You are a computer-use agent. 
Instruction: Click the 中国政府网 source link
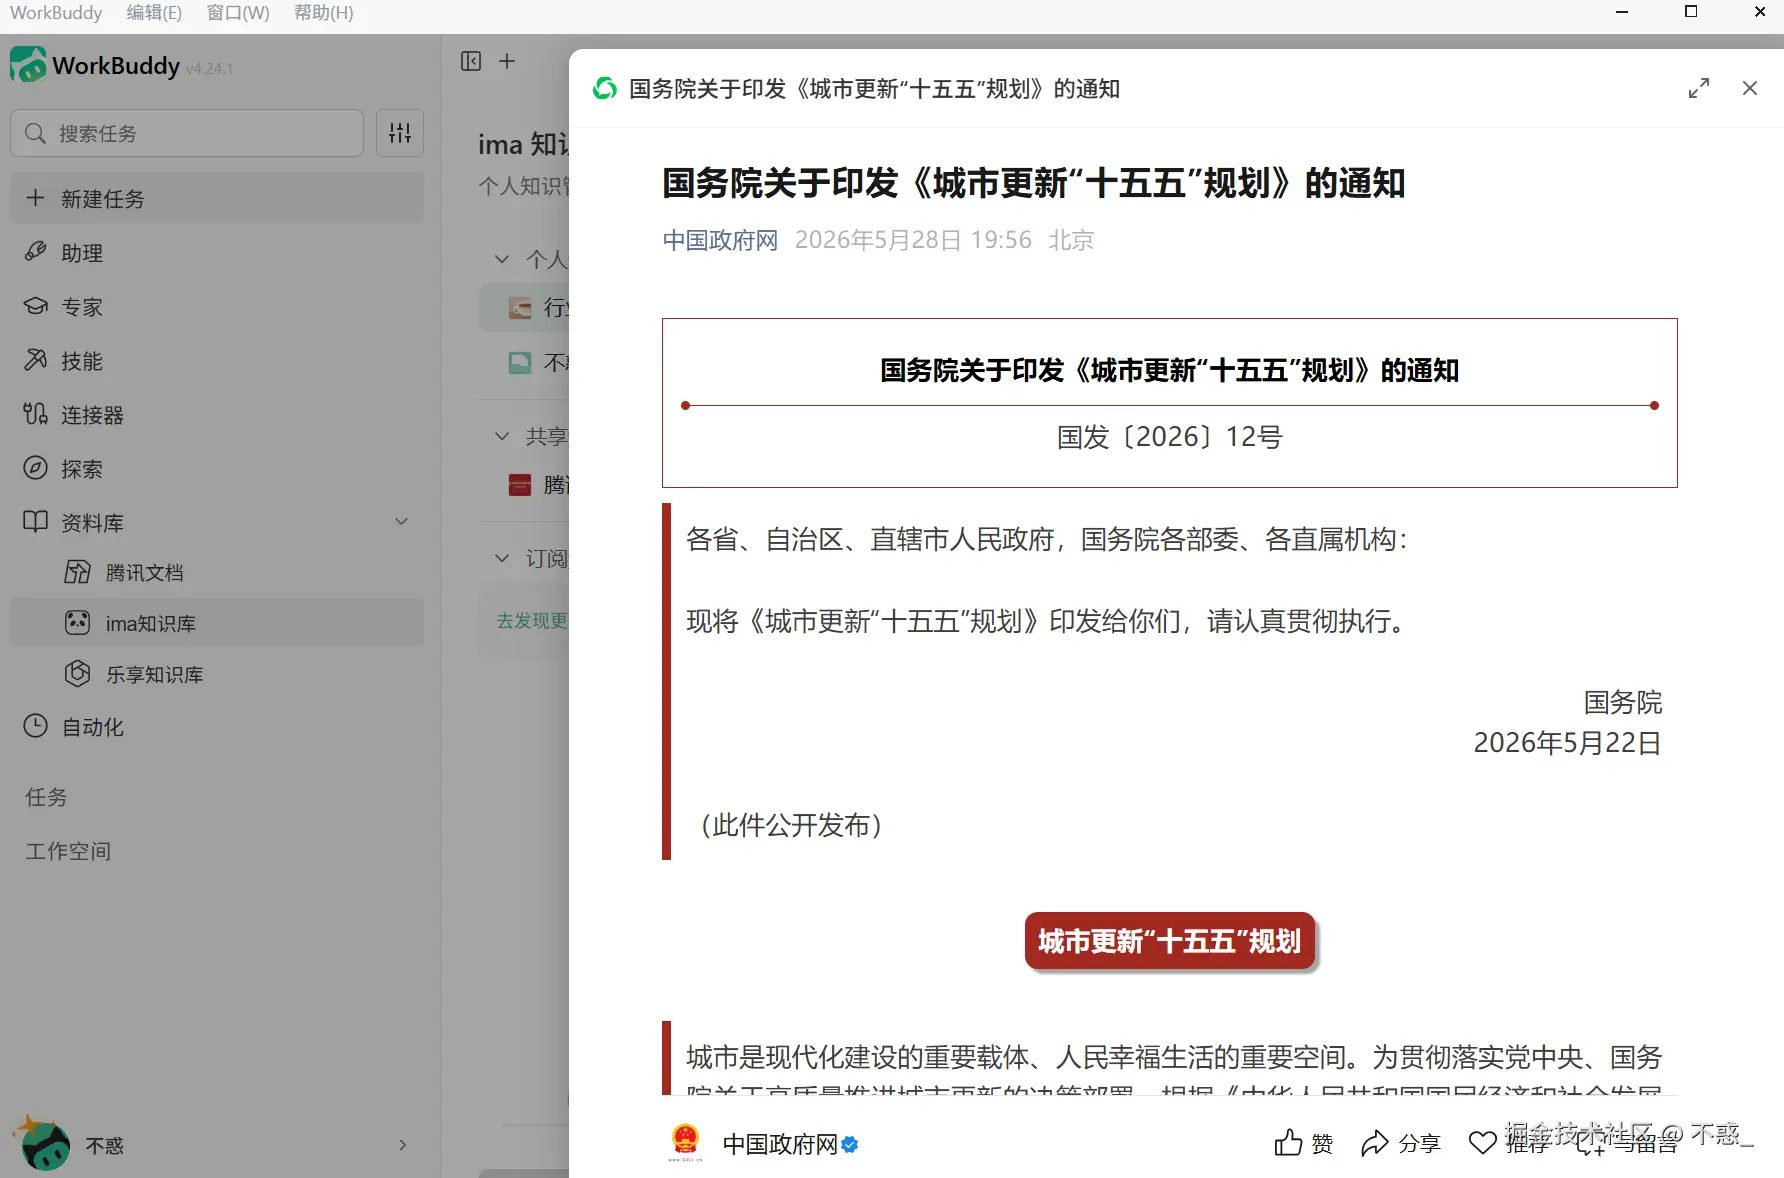click(720, 240)
